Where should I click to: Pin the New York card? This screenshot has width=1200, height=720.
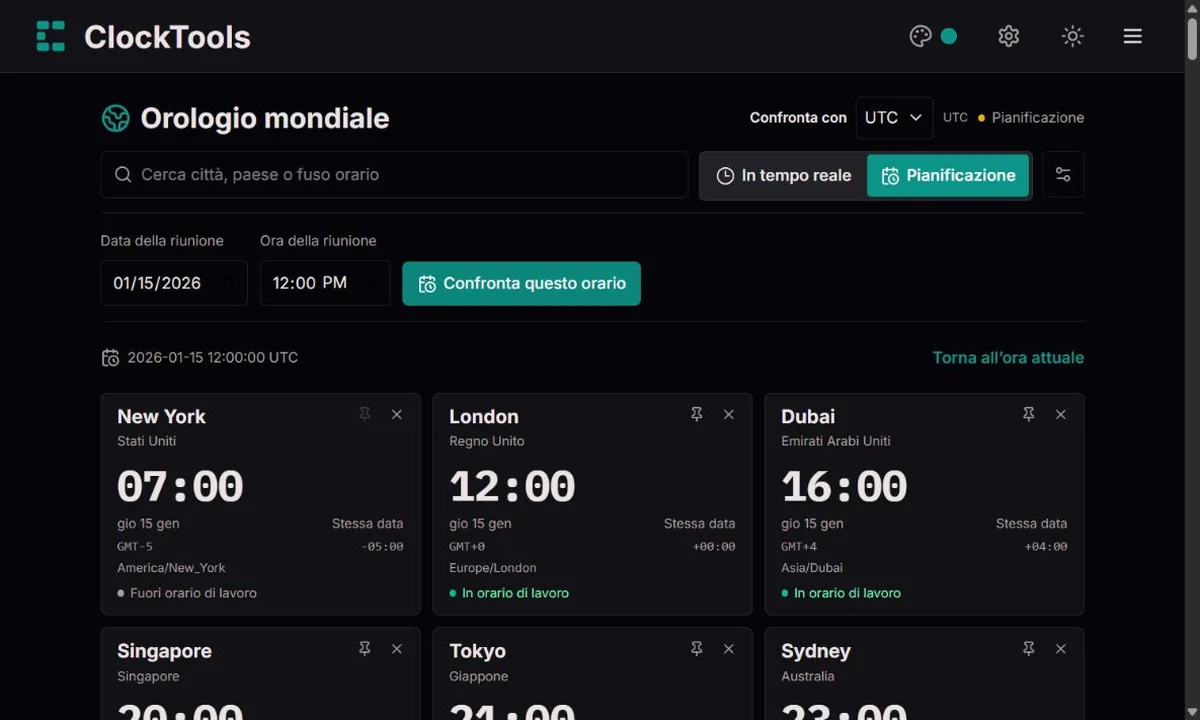pos(365,414)
